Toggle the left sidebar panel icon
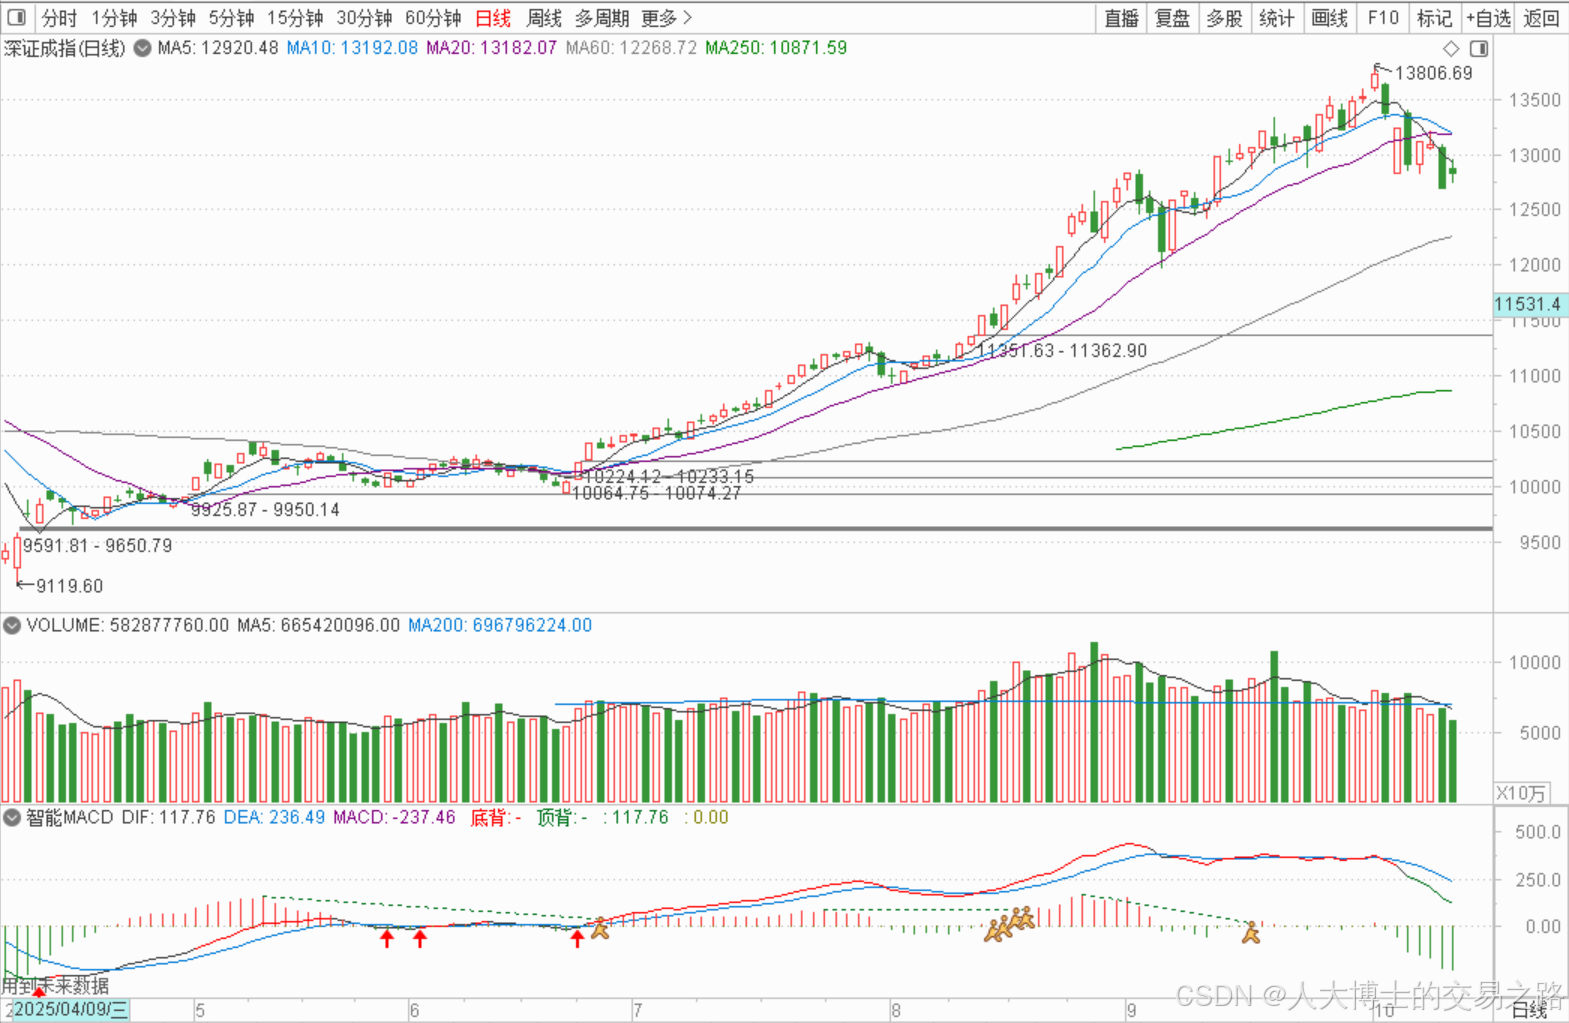The height and width of the screenshot is (1023, 1569). [x=17, y=17]
